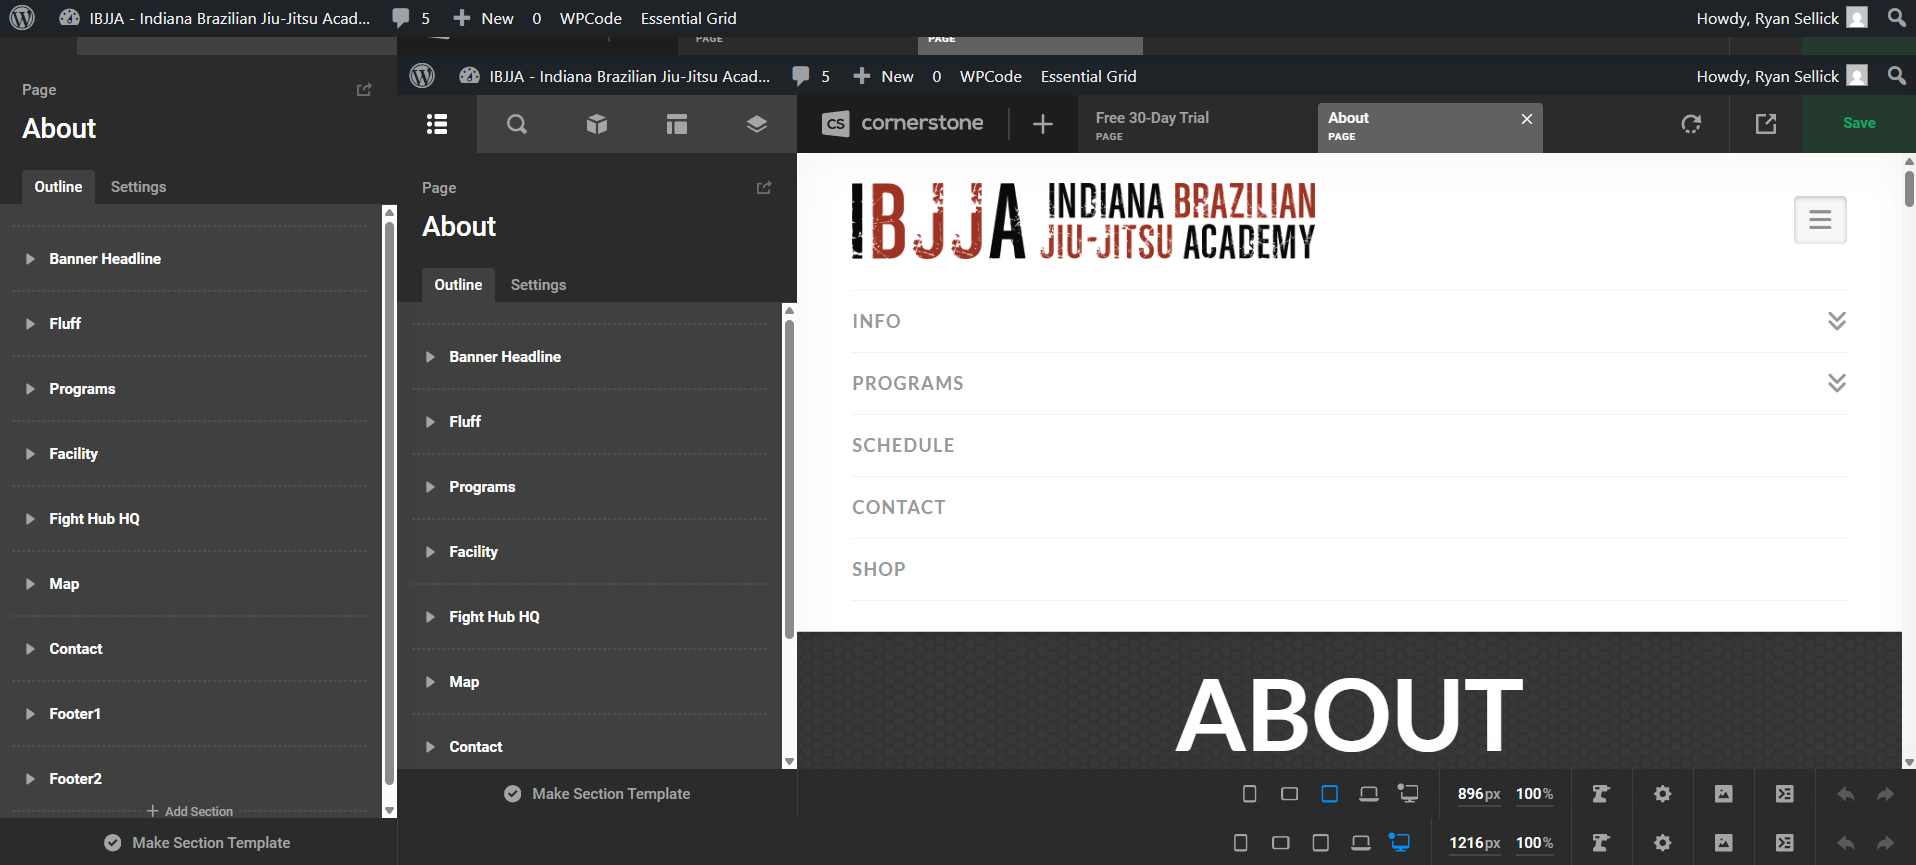Expand the INFO menu chevron
The width and height of the screenshot is (1916, 865).
[x=1837, y=321]
